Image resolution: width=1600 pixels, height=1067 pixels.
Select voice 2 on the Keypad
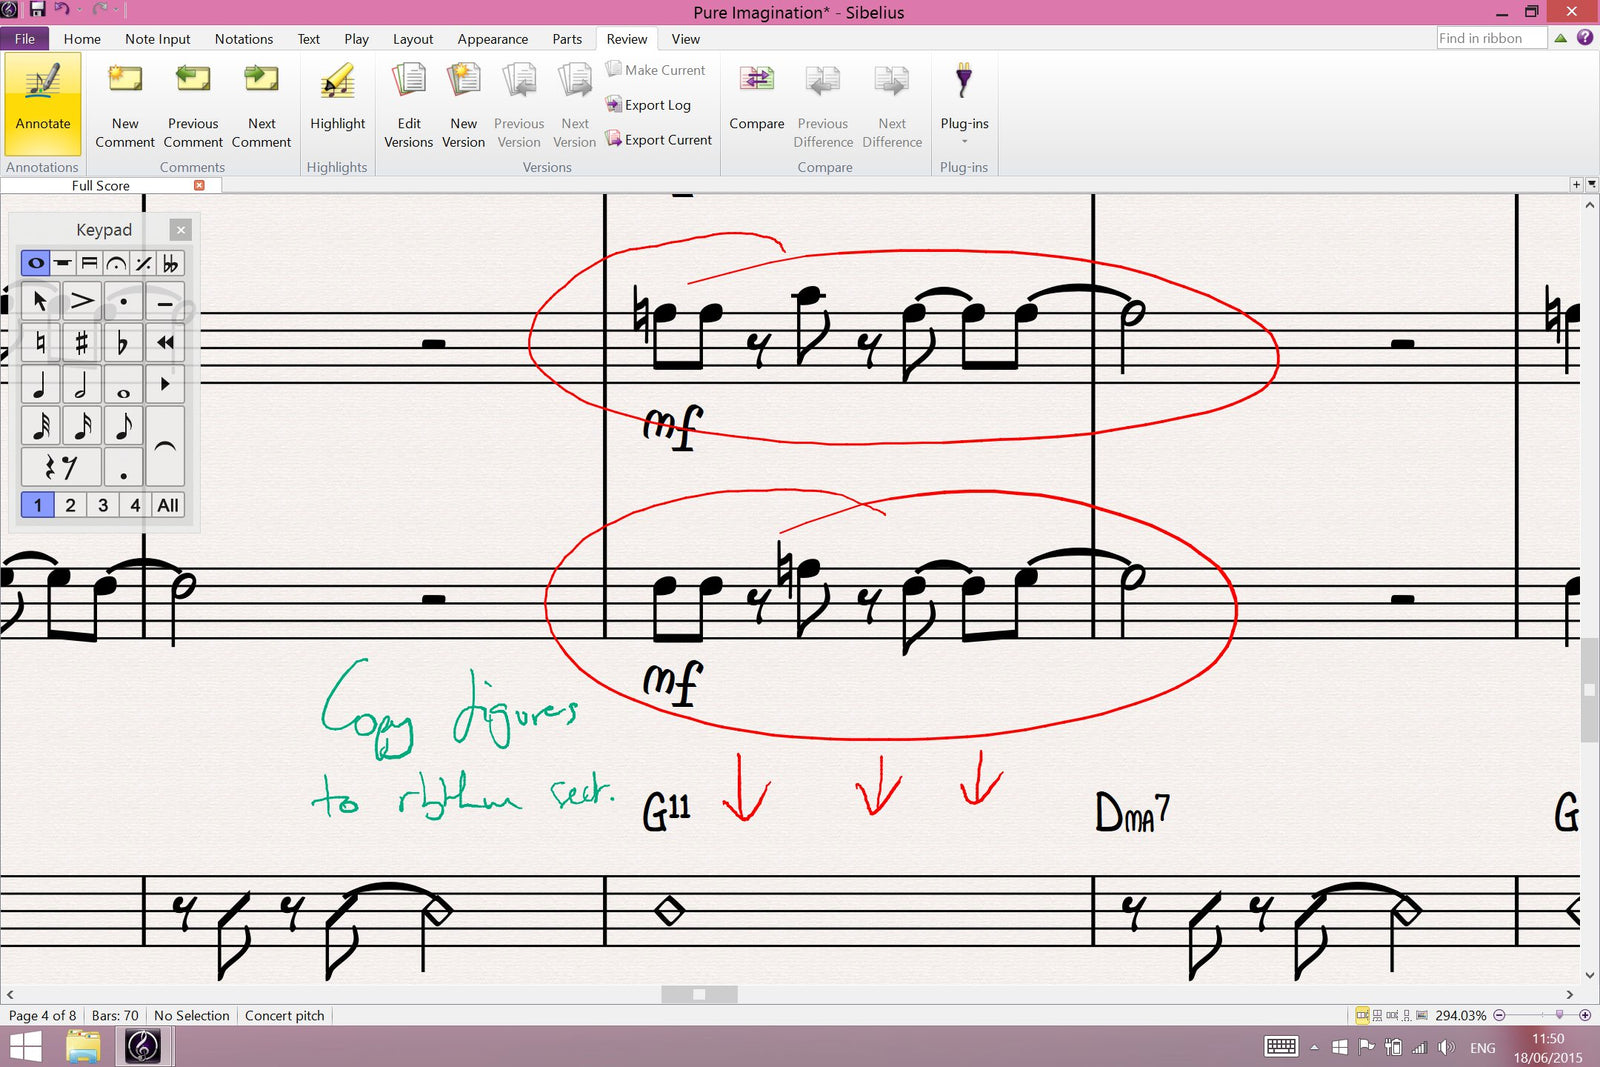pyautogui.click(x=70, y=505)
